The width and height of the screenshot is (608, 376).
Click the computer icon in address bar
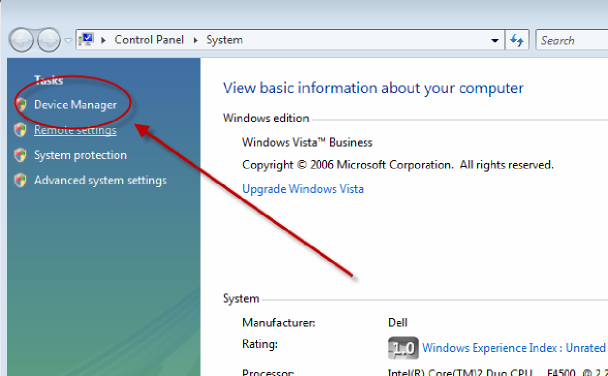[86, 40]
